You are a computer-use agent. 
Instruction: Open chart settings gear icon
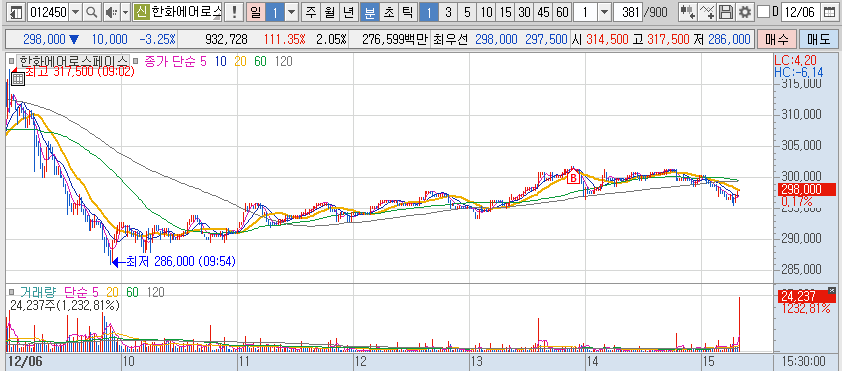pyautogui.click(x=744, y=12)
